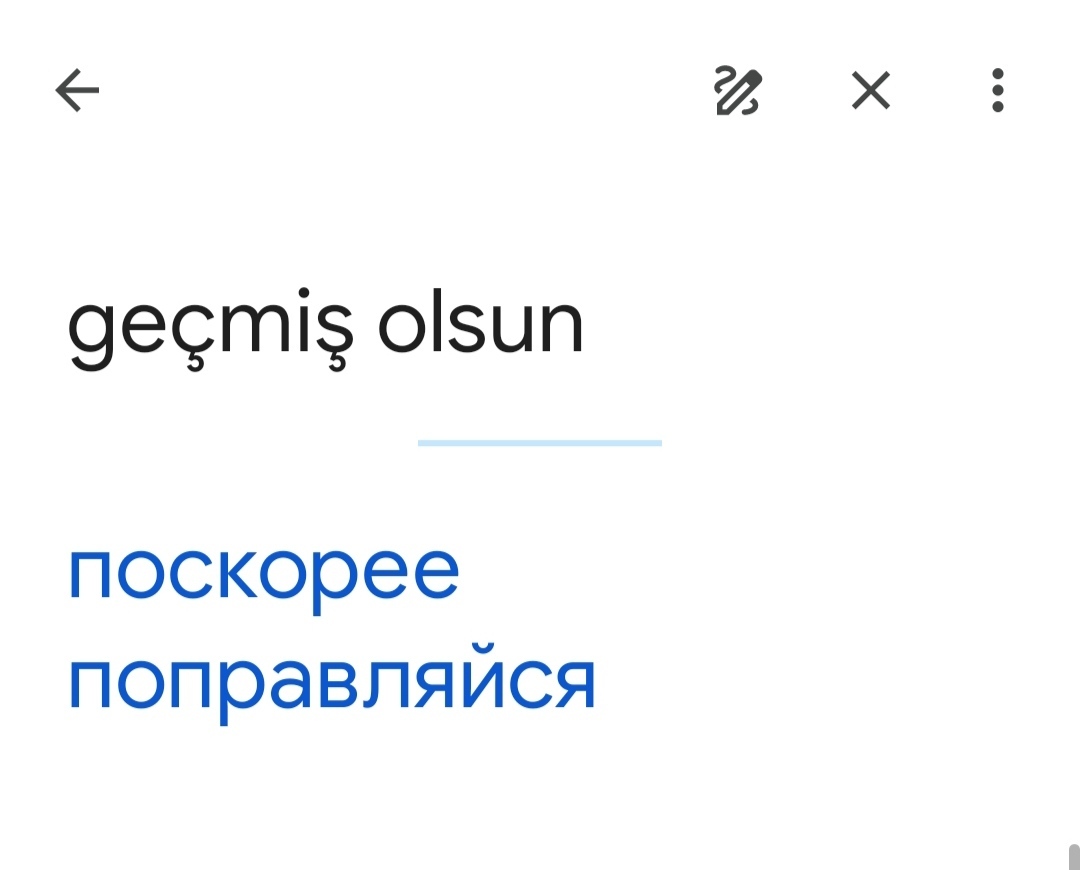Viewport: 1080px width, 870px height.
Task: Tap the word "olsun" in the source text
Action: pyautogui.click(x=481, y=326)
